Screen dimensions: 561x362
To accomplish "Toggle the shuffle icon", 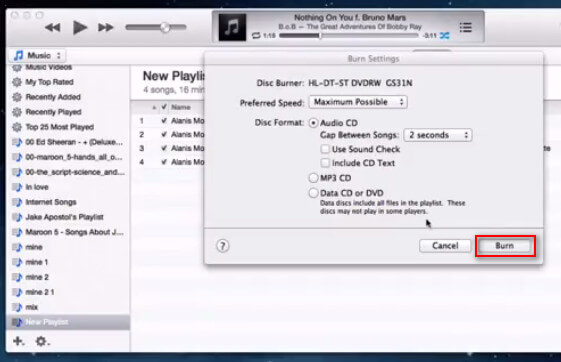I will click(444, 35).
